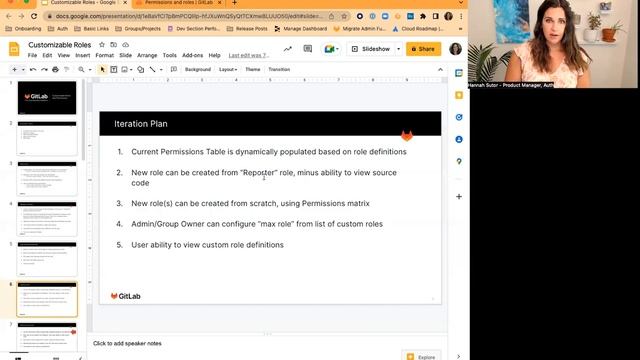Expand the Slideshow options dropdown arrow

pos(398,49)
